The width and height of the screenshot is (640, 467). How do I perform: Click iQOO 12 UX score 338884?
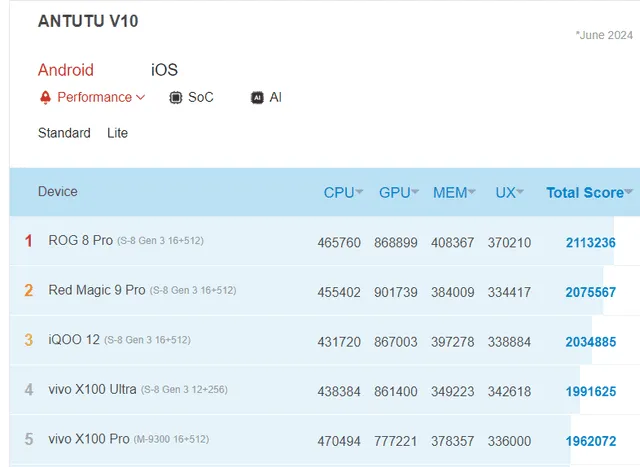click(509, 342)
